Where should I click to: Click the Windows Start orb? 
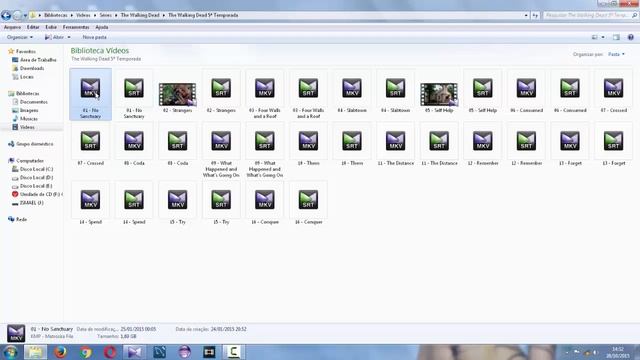[x=11, y=352]
